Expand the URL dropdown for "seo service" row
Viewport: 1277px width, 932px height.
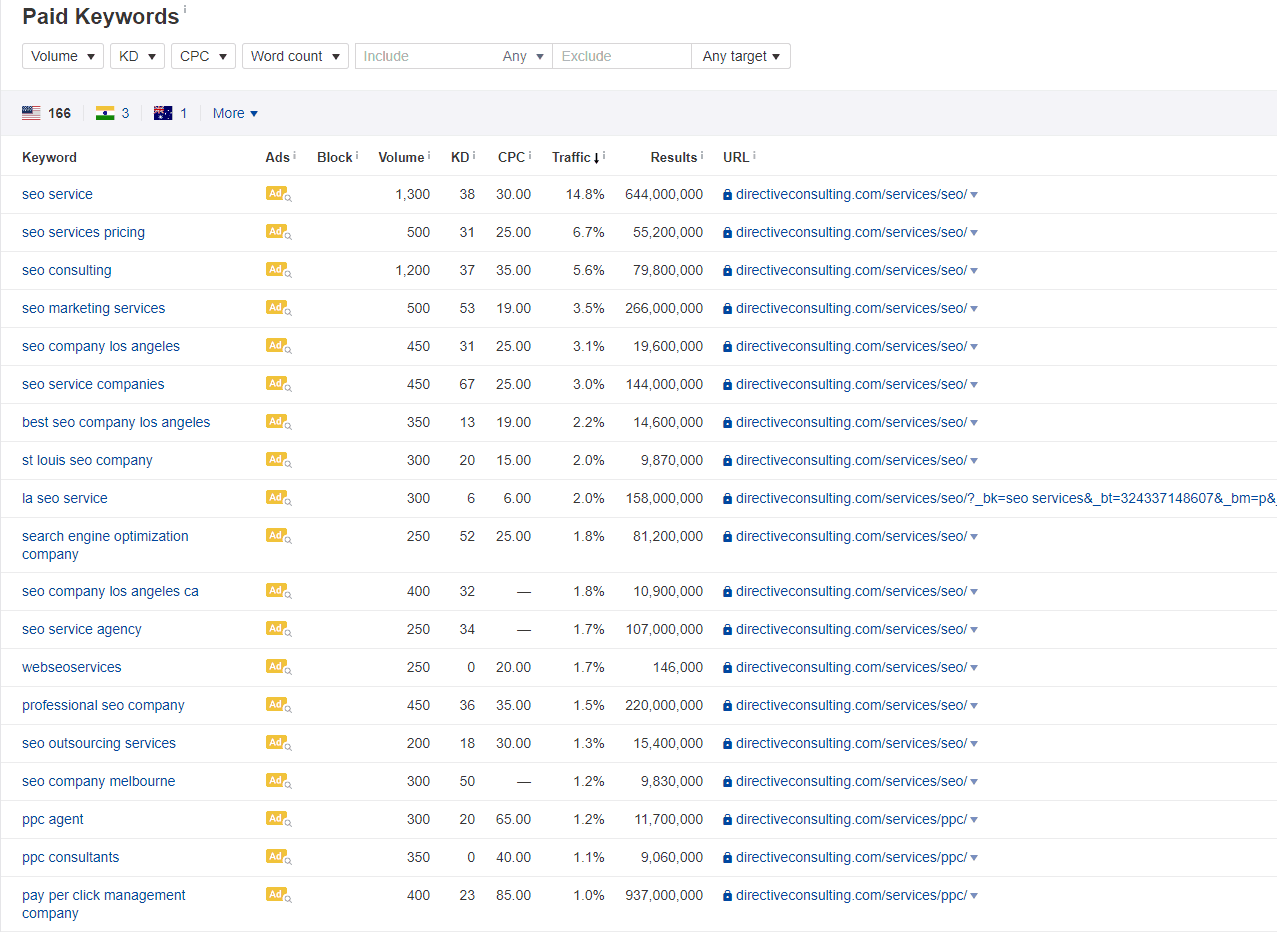click(973, 193)
